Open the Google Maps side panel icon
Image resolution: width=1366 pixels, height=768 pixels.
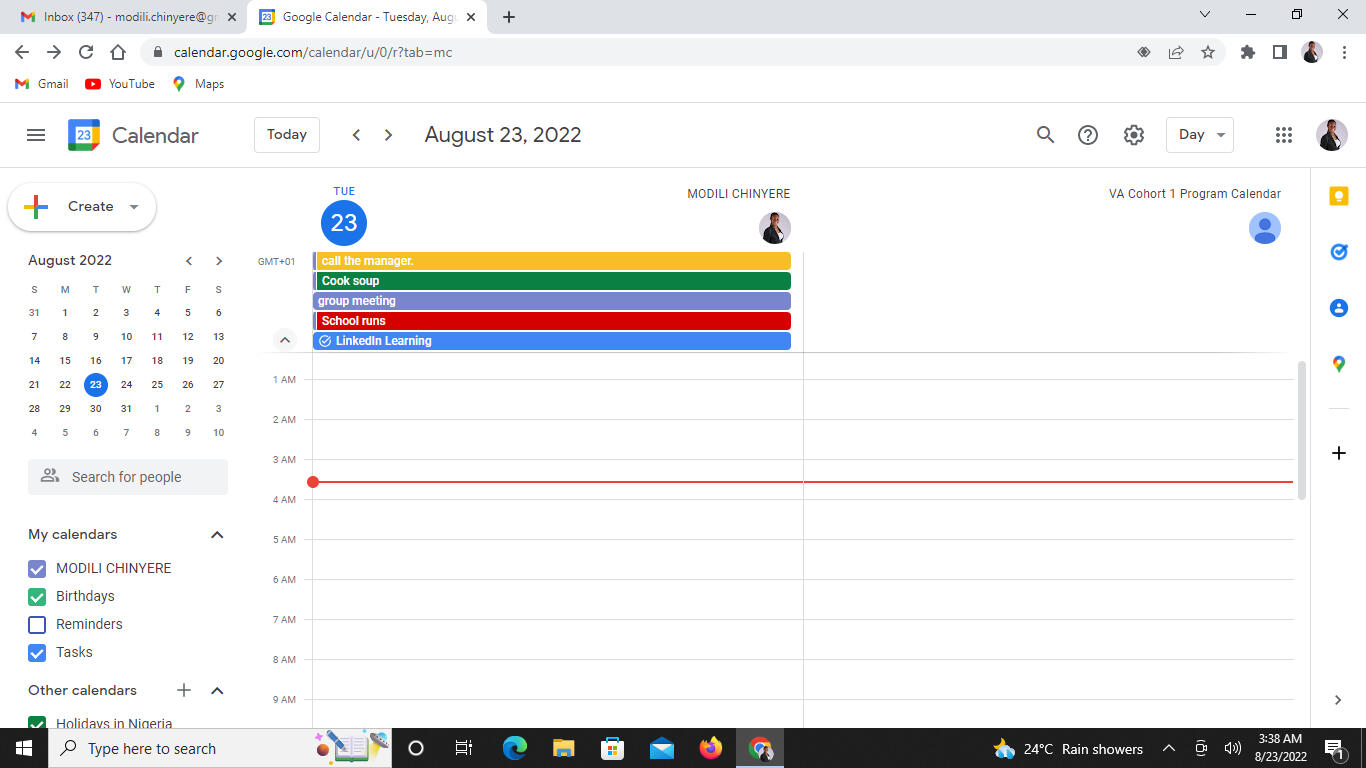tap(1338, 364)
